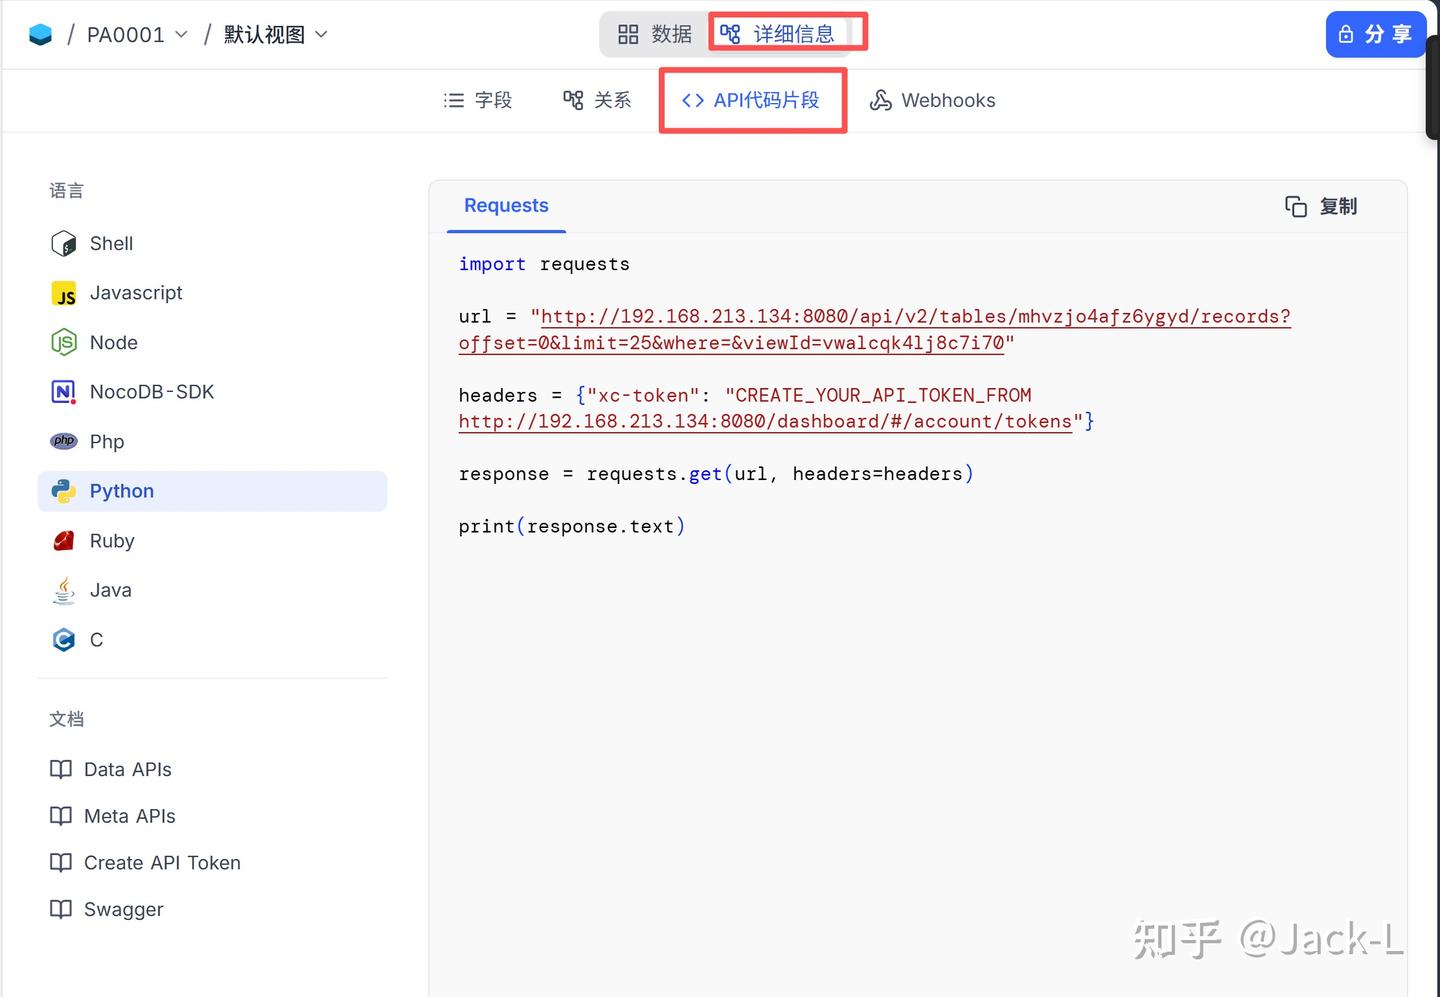Pick the Node language icon

coord(63,343)
